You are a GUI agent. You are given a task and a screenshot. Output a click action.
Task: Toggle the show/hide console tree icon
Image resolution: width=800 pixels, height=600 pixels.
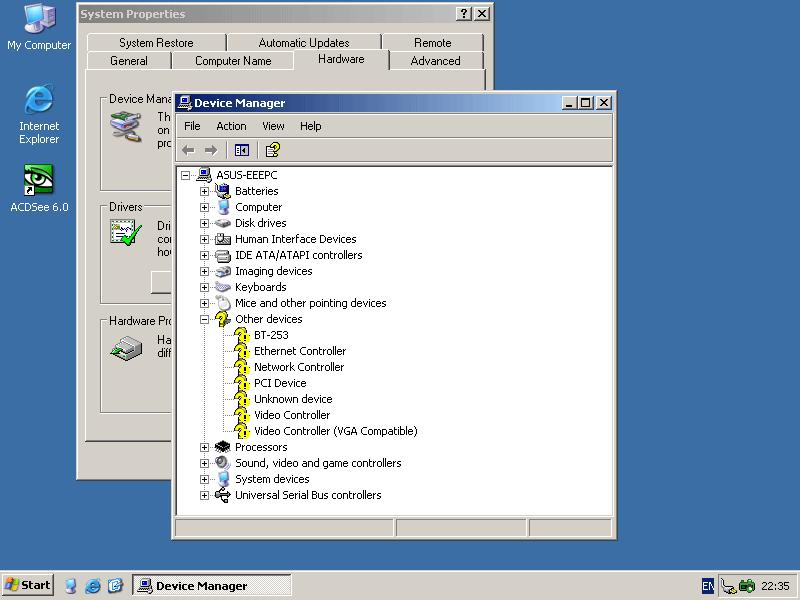pyautogui.click(x=242, y=150)
